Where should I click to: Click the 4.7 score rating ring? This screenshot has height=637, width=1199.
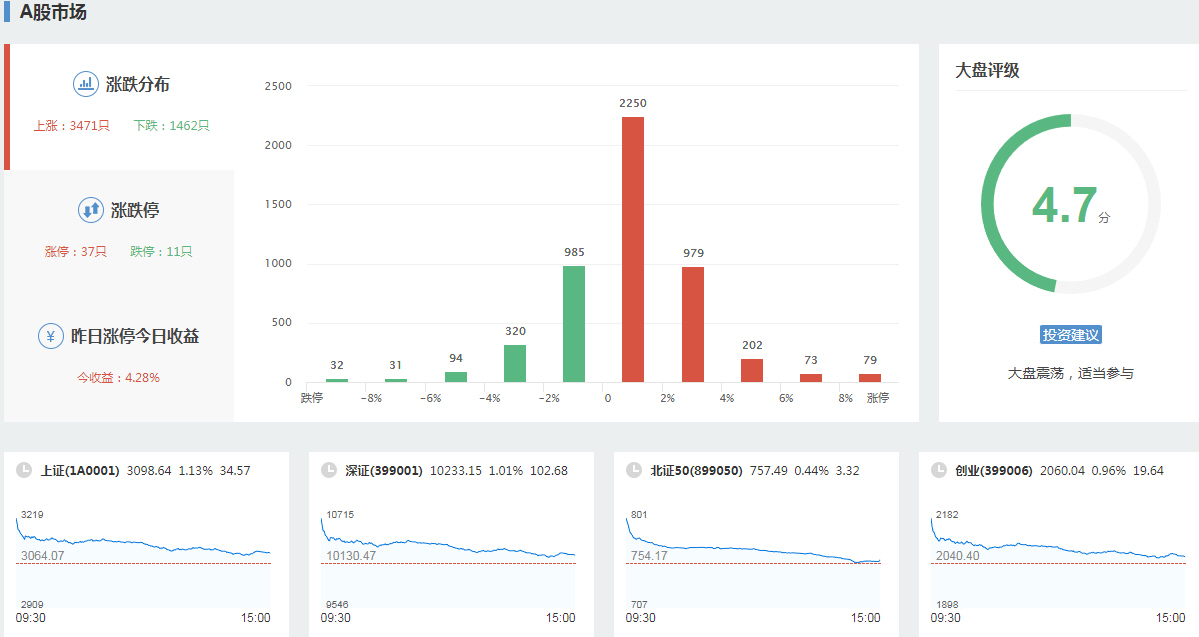pos(1070,204)
